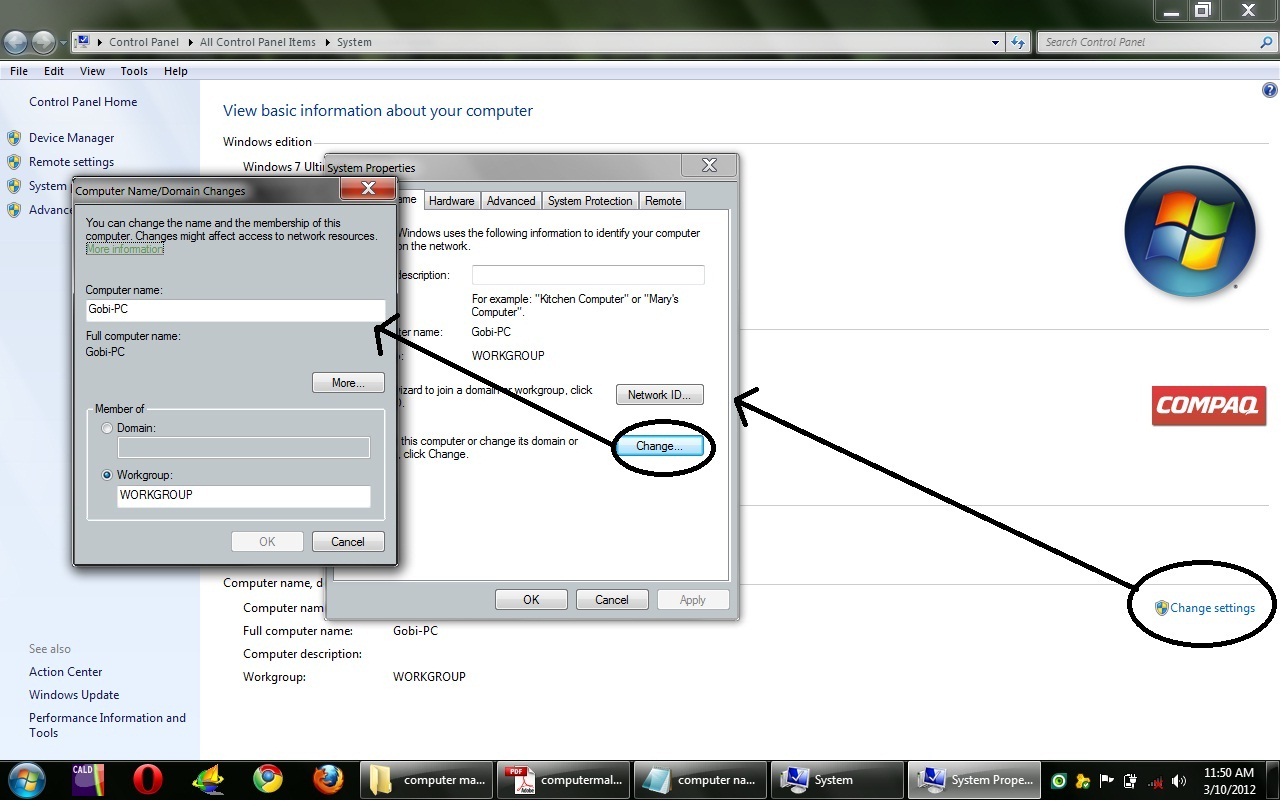Click the magnifier in Search Control Panel
Screen dimensions: 1282x806
[x=1266, y=42]
